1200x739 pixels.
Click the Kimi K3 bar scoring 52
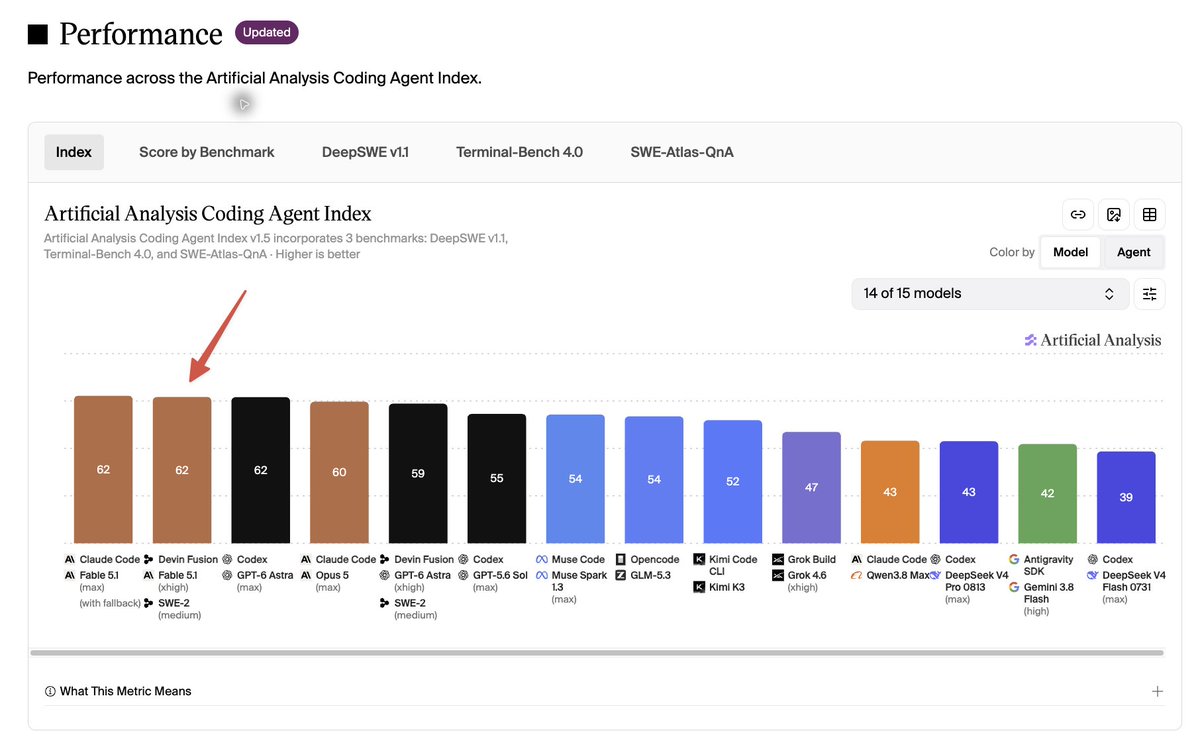click(733, 482)
